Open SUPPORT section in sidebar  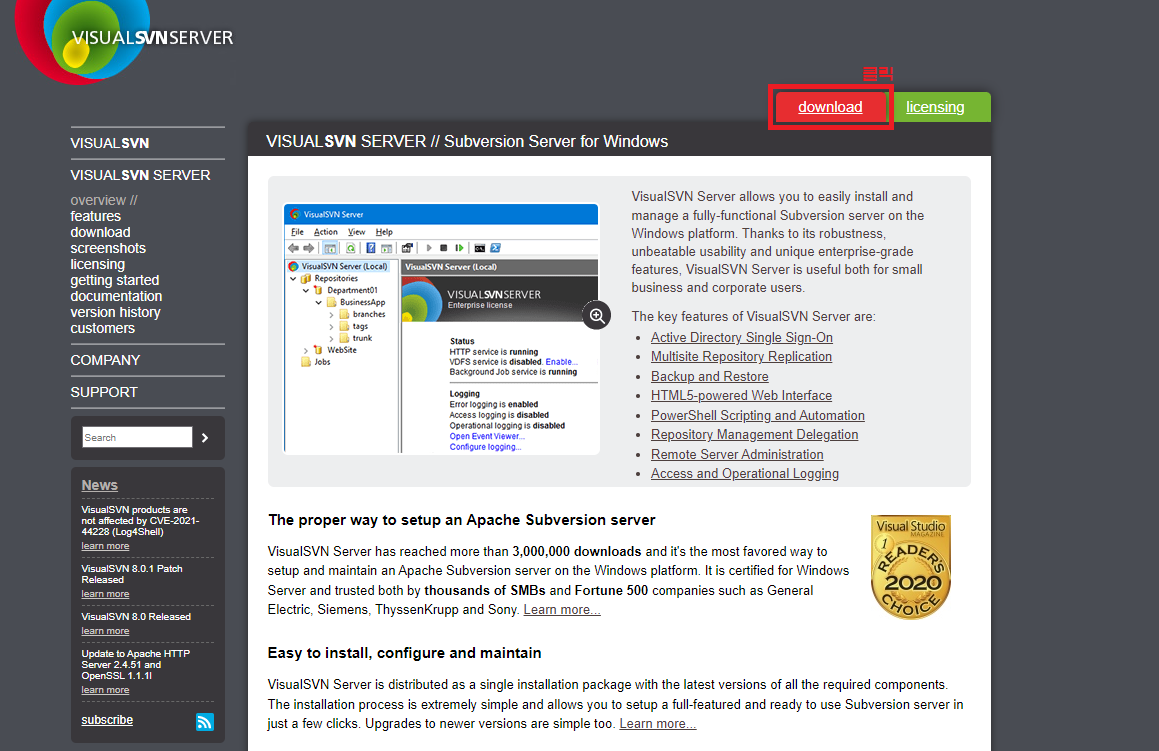(x=104, y=393)
